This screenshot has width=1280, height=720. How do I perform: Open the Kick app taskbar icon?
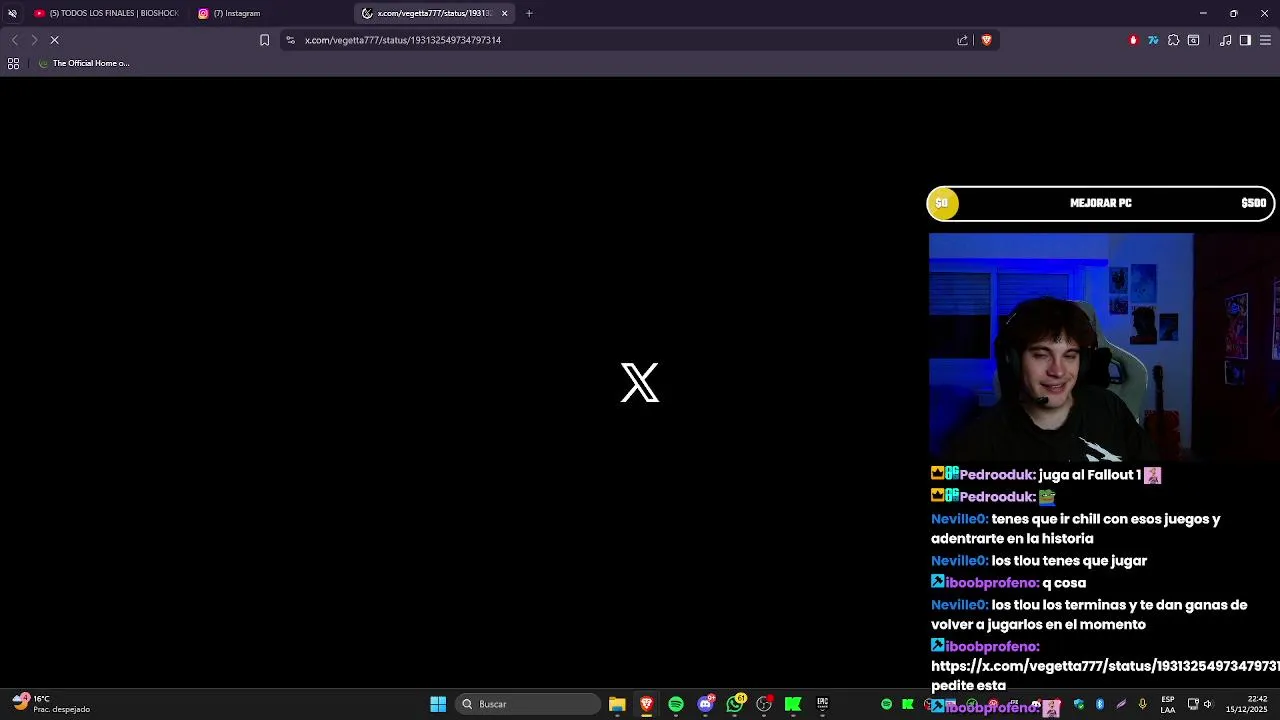click(x=793, y=704)
